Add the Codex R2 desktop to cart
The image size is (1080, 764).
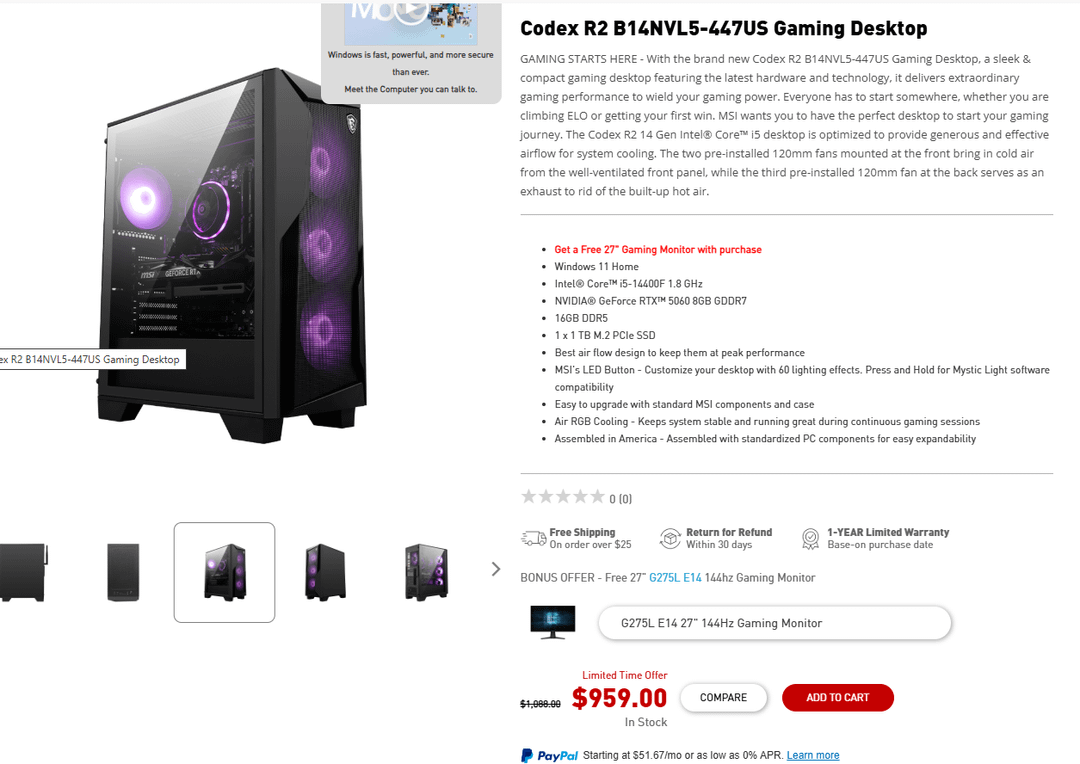(x=838, y=697)
